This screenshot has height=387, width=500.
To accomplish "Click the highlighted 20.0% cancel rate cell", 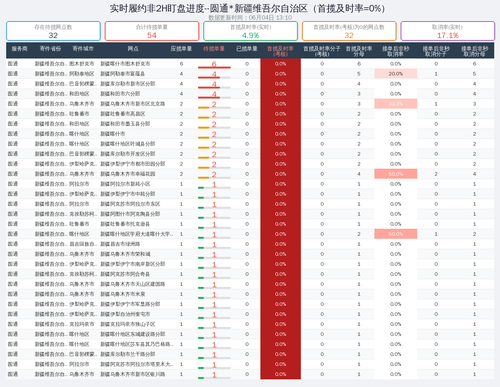I will pos(396,74).
